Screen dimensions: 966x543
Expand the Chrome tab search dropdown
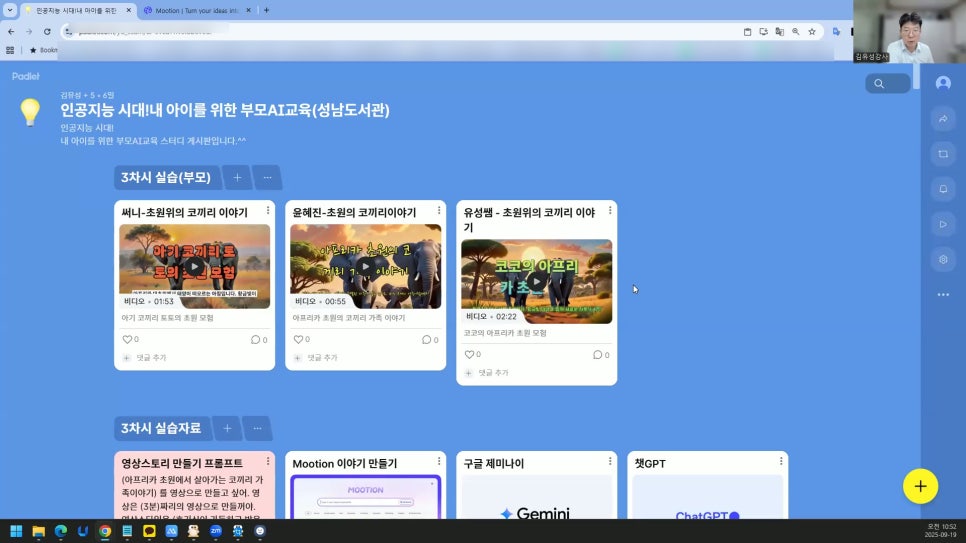click(10, 10)
